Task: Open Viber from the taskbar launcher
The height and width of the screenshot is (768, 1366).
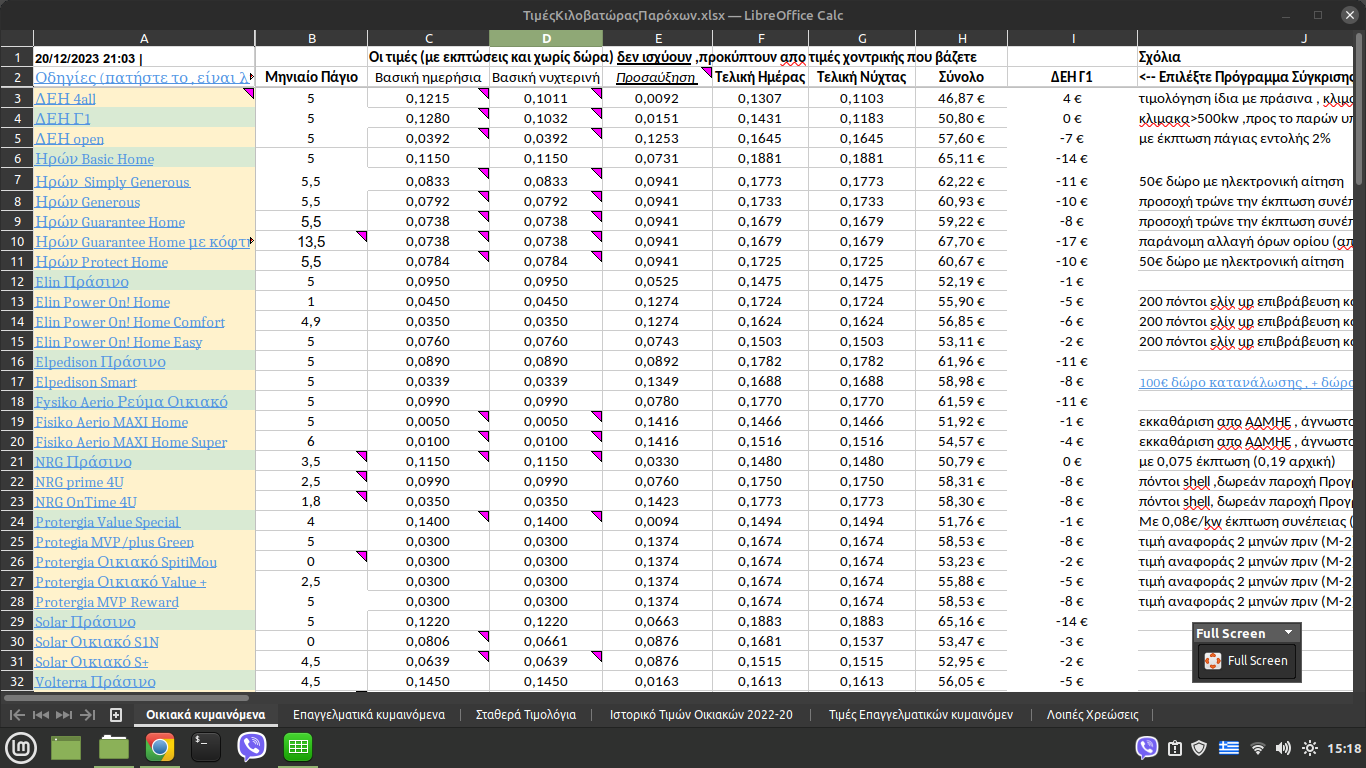Action: 252,747
